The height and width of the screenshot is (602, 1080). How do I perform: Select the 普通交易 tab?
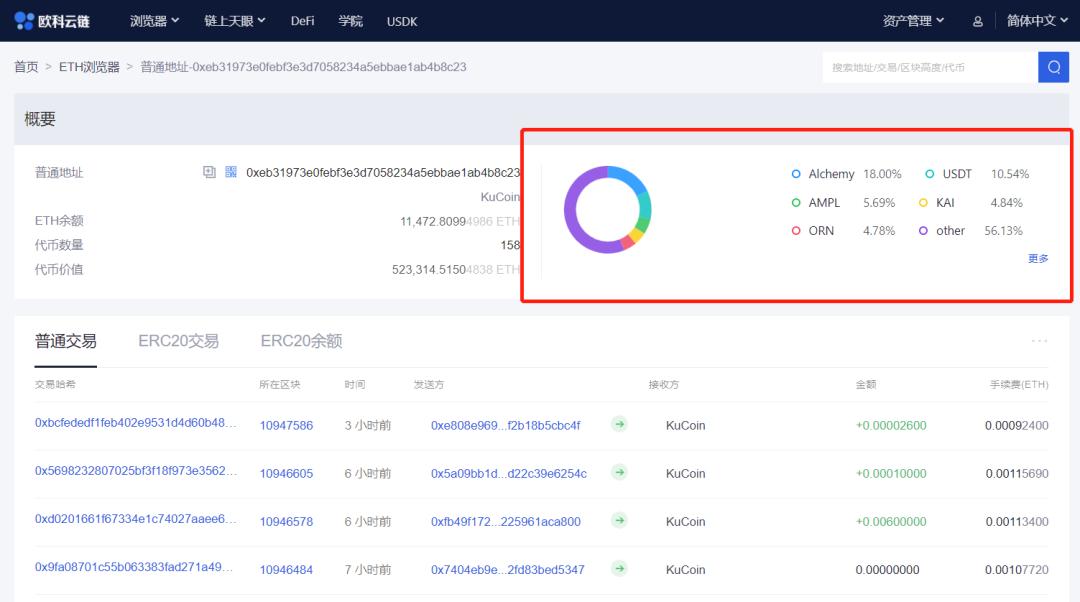(x=65, y=341)
